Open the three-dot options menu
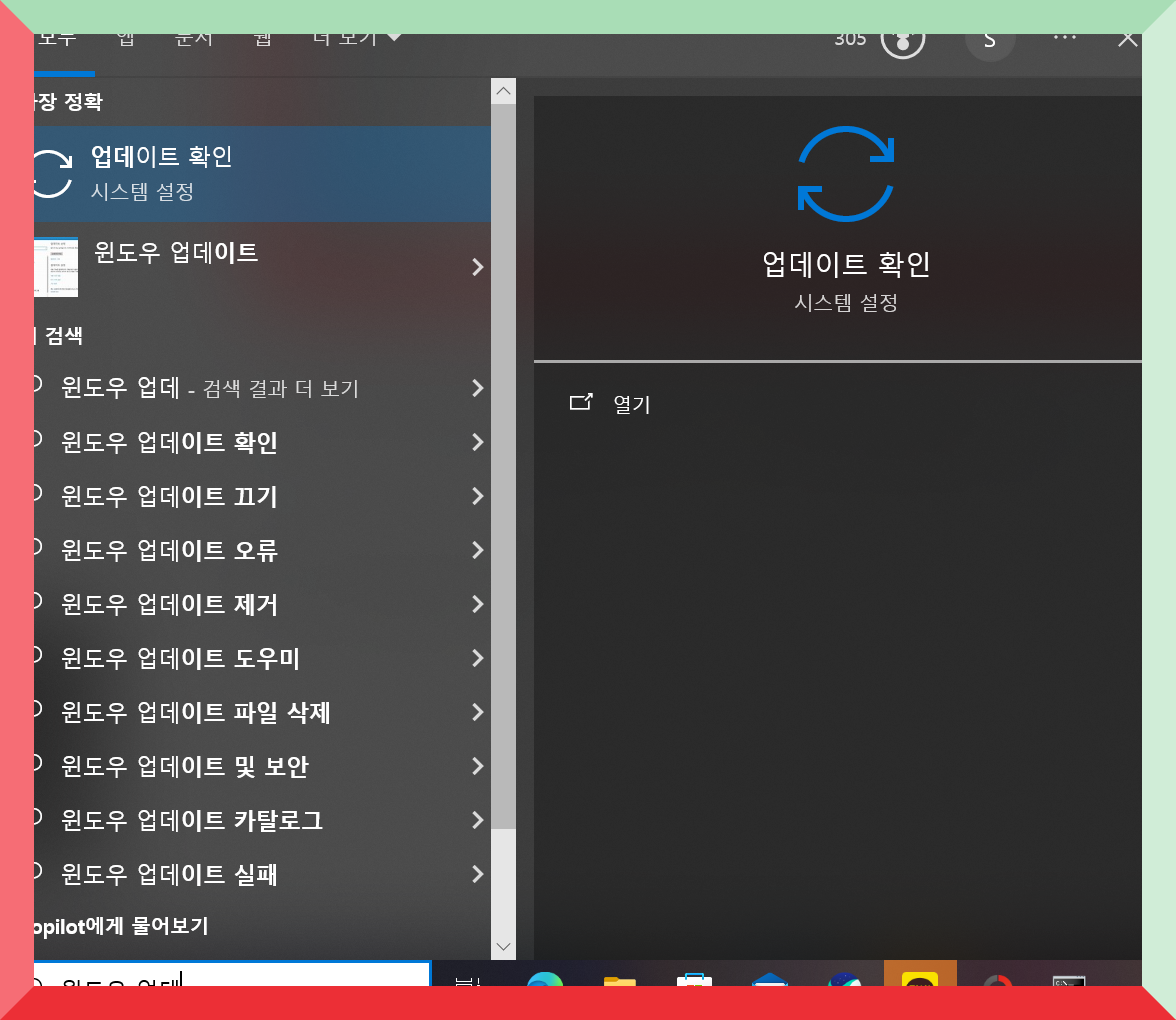1176x1020 pixels. (x=1065, y=38)
